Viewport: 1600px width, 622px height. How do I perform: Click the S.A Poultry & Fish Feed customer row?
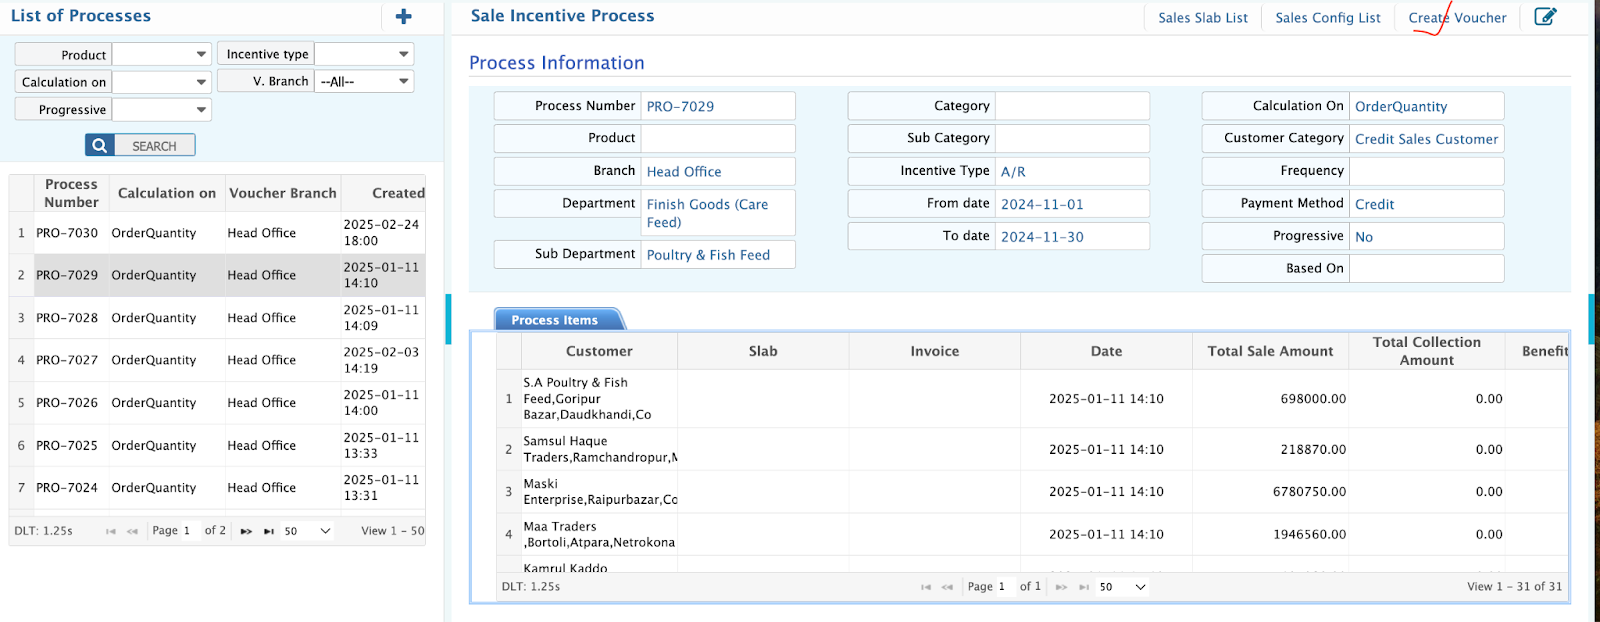[x=1031, y=398]
